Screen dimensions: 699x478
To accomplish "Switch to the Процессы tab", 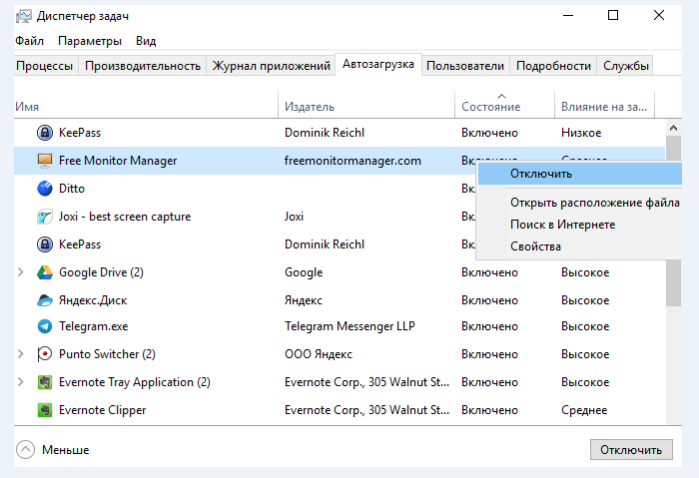I will click(x=45, y=66).
